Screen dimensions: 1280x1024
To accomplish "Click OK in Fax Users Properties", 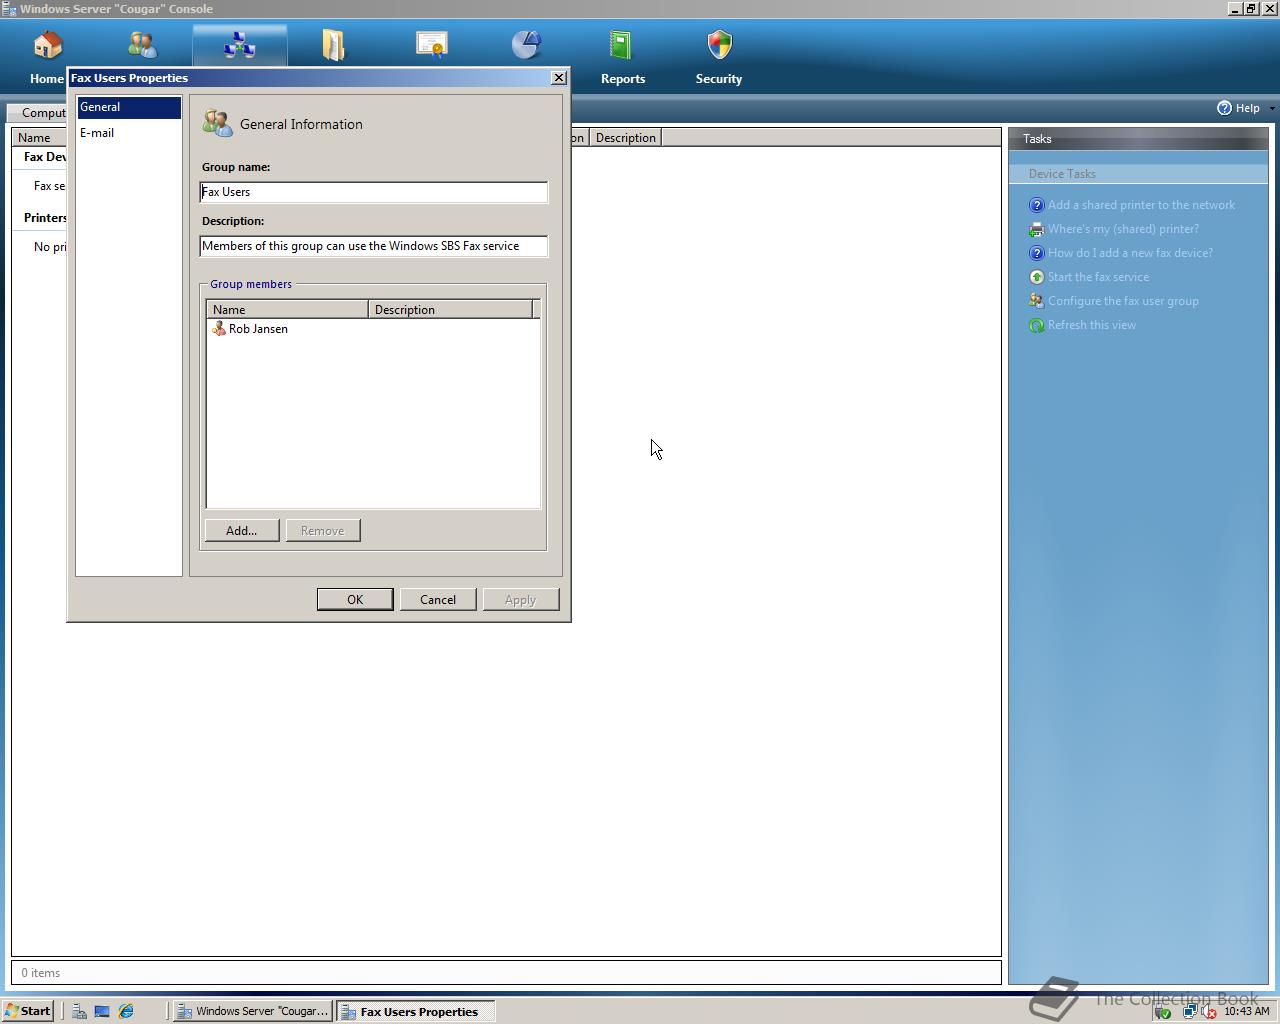I will coord(355,599).
